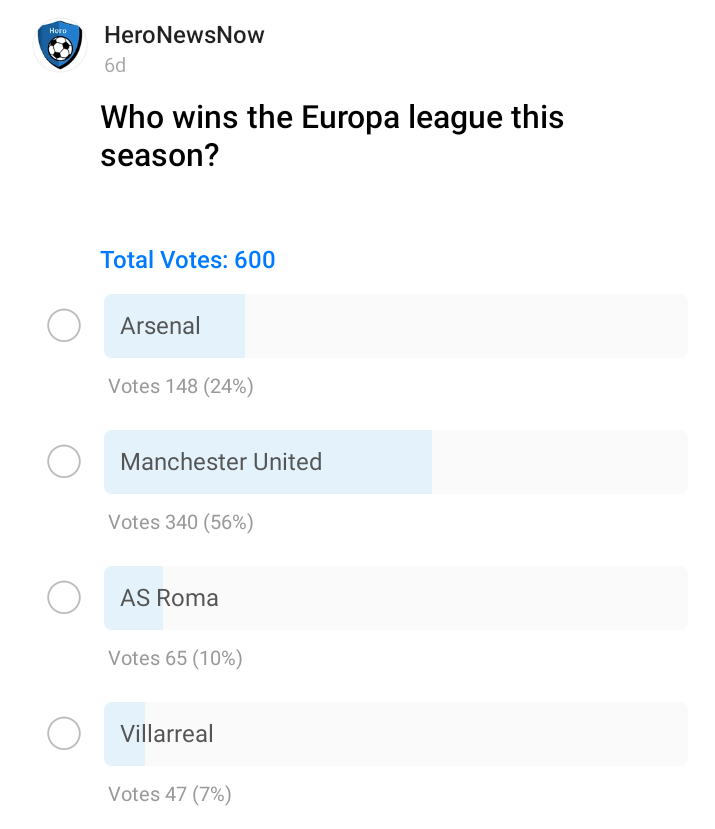715x829 pixels.
Task: Click the Votes 65 (10%) result text
Action: click(x=176, y=658)
